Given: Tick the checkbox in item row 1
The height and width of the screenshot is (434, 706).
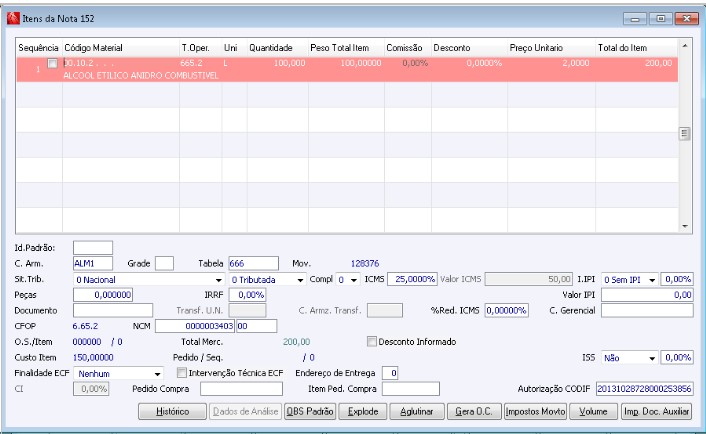Looking at the screenshot, I should coord(53,63).
